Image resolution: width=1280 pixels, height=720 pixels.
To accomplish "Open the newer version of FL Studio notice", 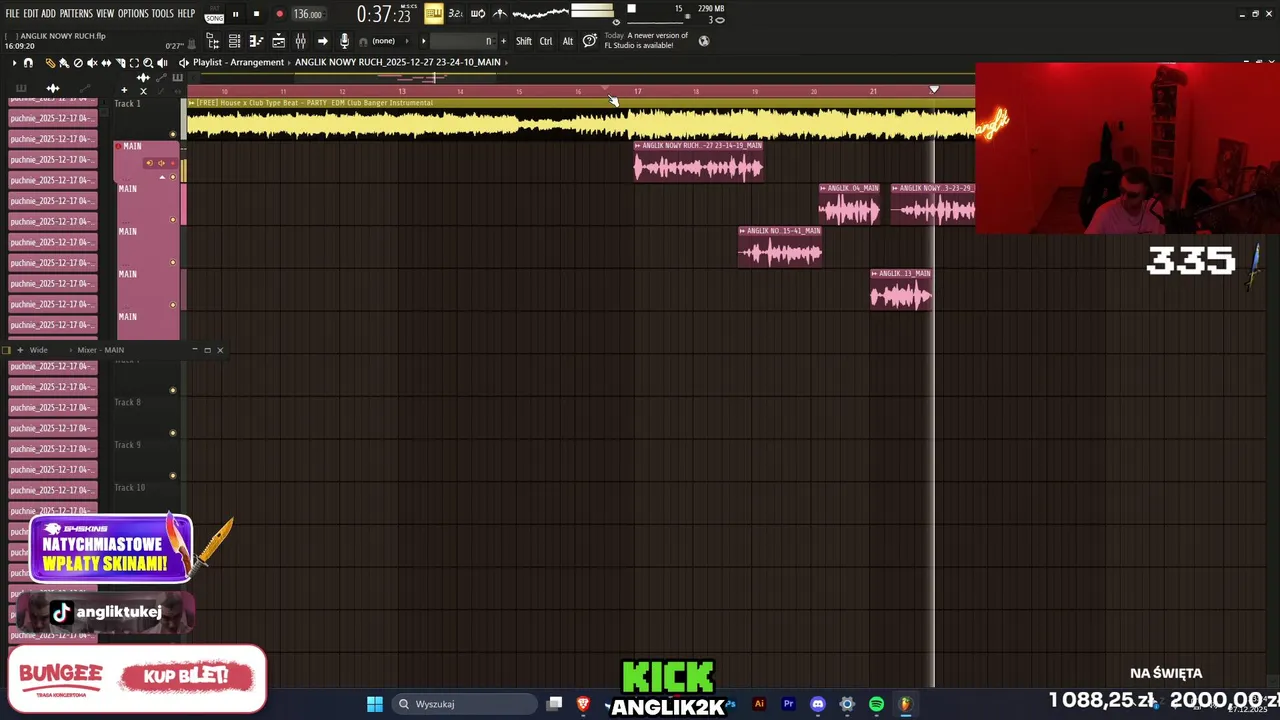I will coord(646,41).
